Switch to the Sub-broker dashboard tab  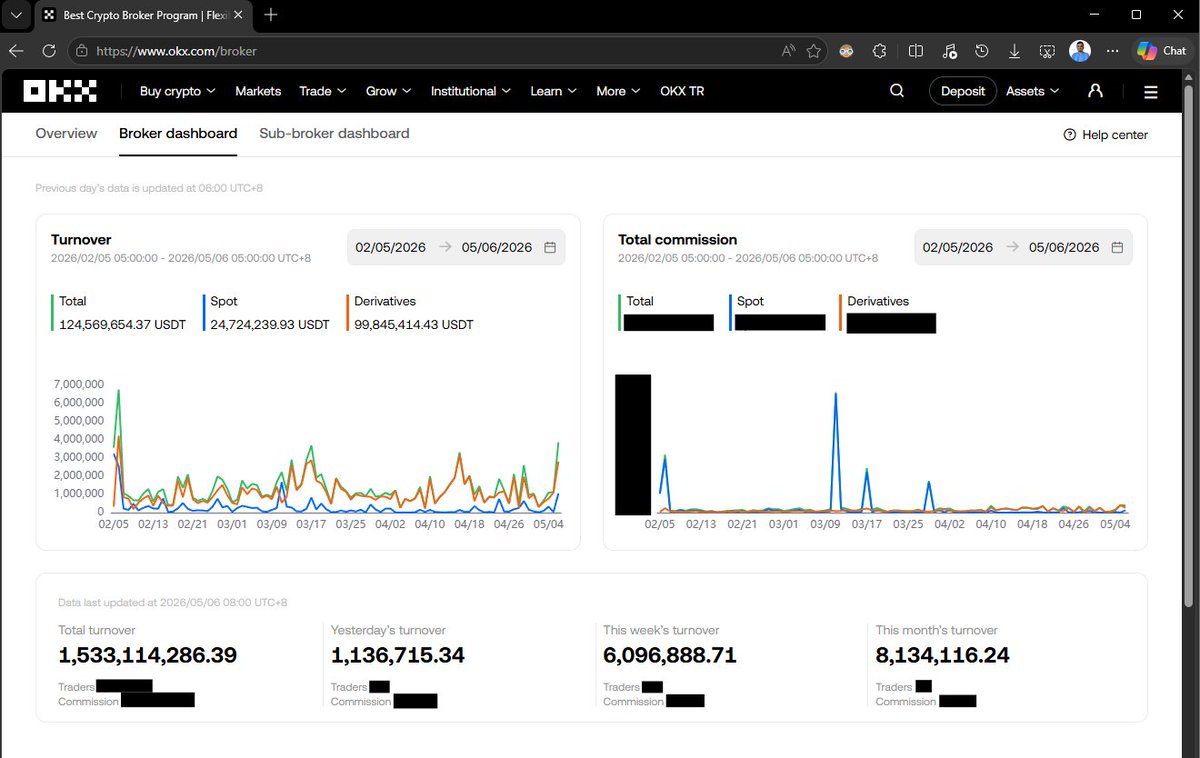[334, 133]
